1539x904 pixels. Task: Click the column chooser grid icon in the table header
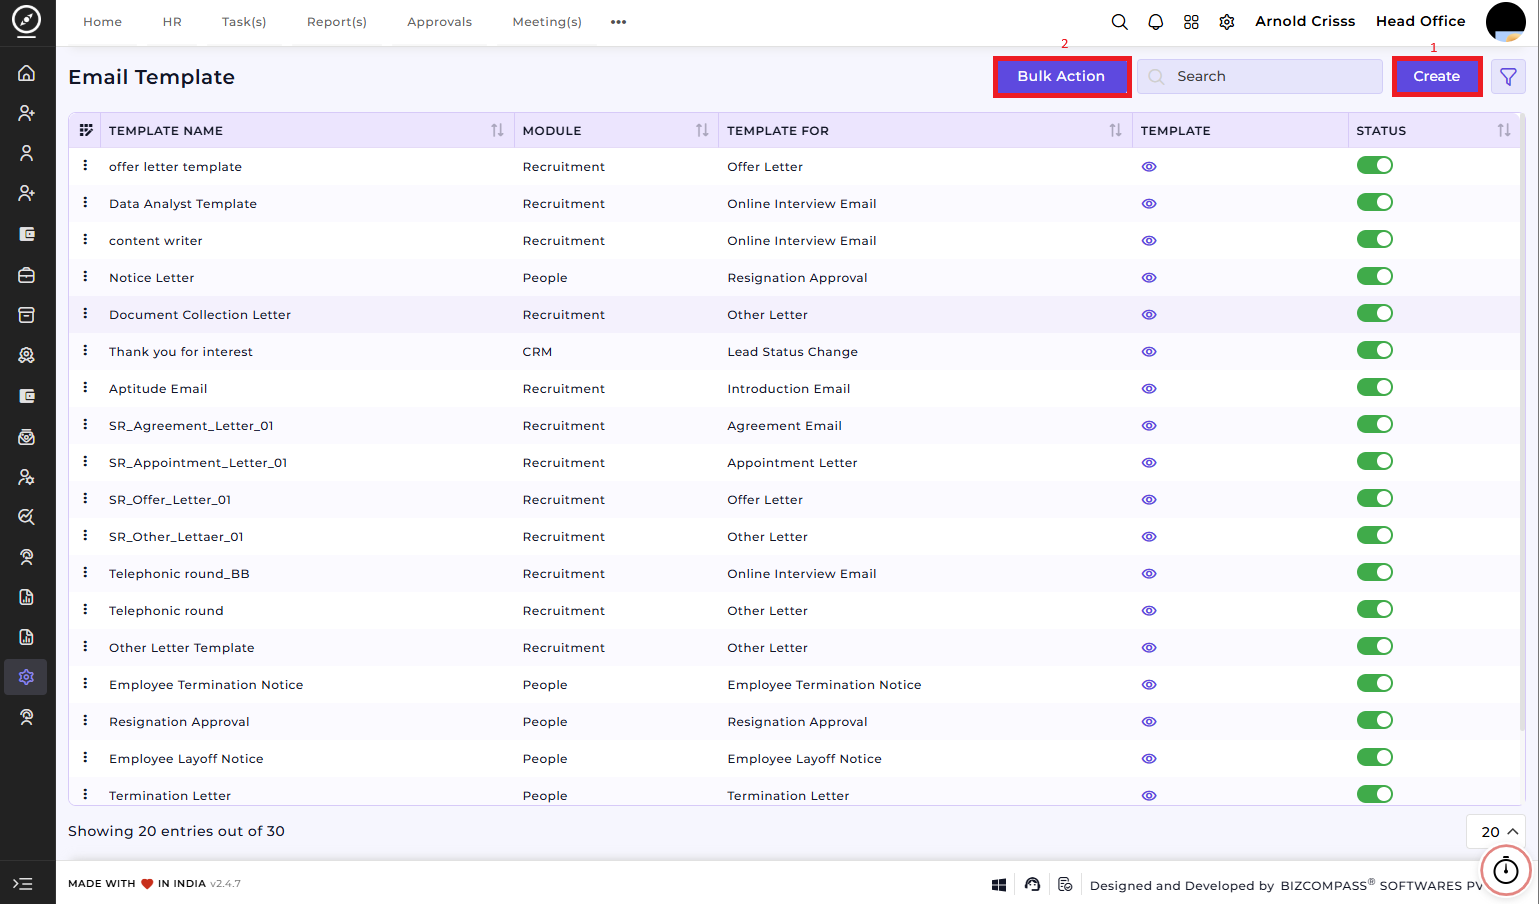pos(86,130)
